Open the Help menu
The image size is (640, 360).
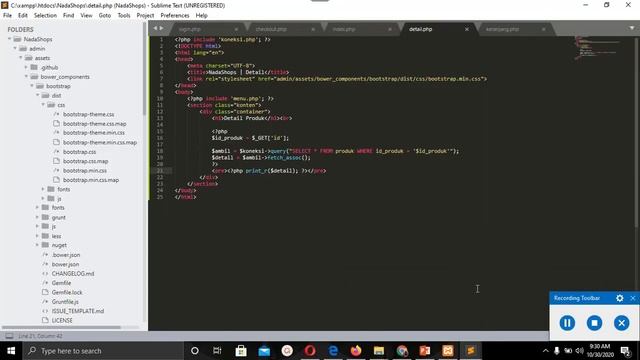pyautogui.click(x=202, y=16)
